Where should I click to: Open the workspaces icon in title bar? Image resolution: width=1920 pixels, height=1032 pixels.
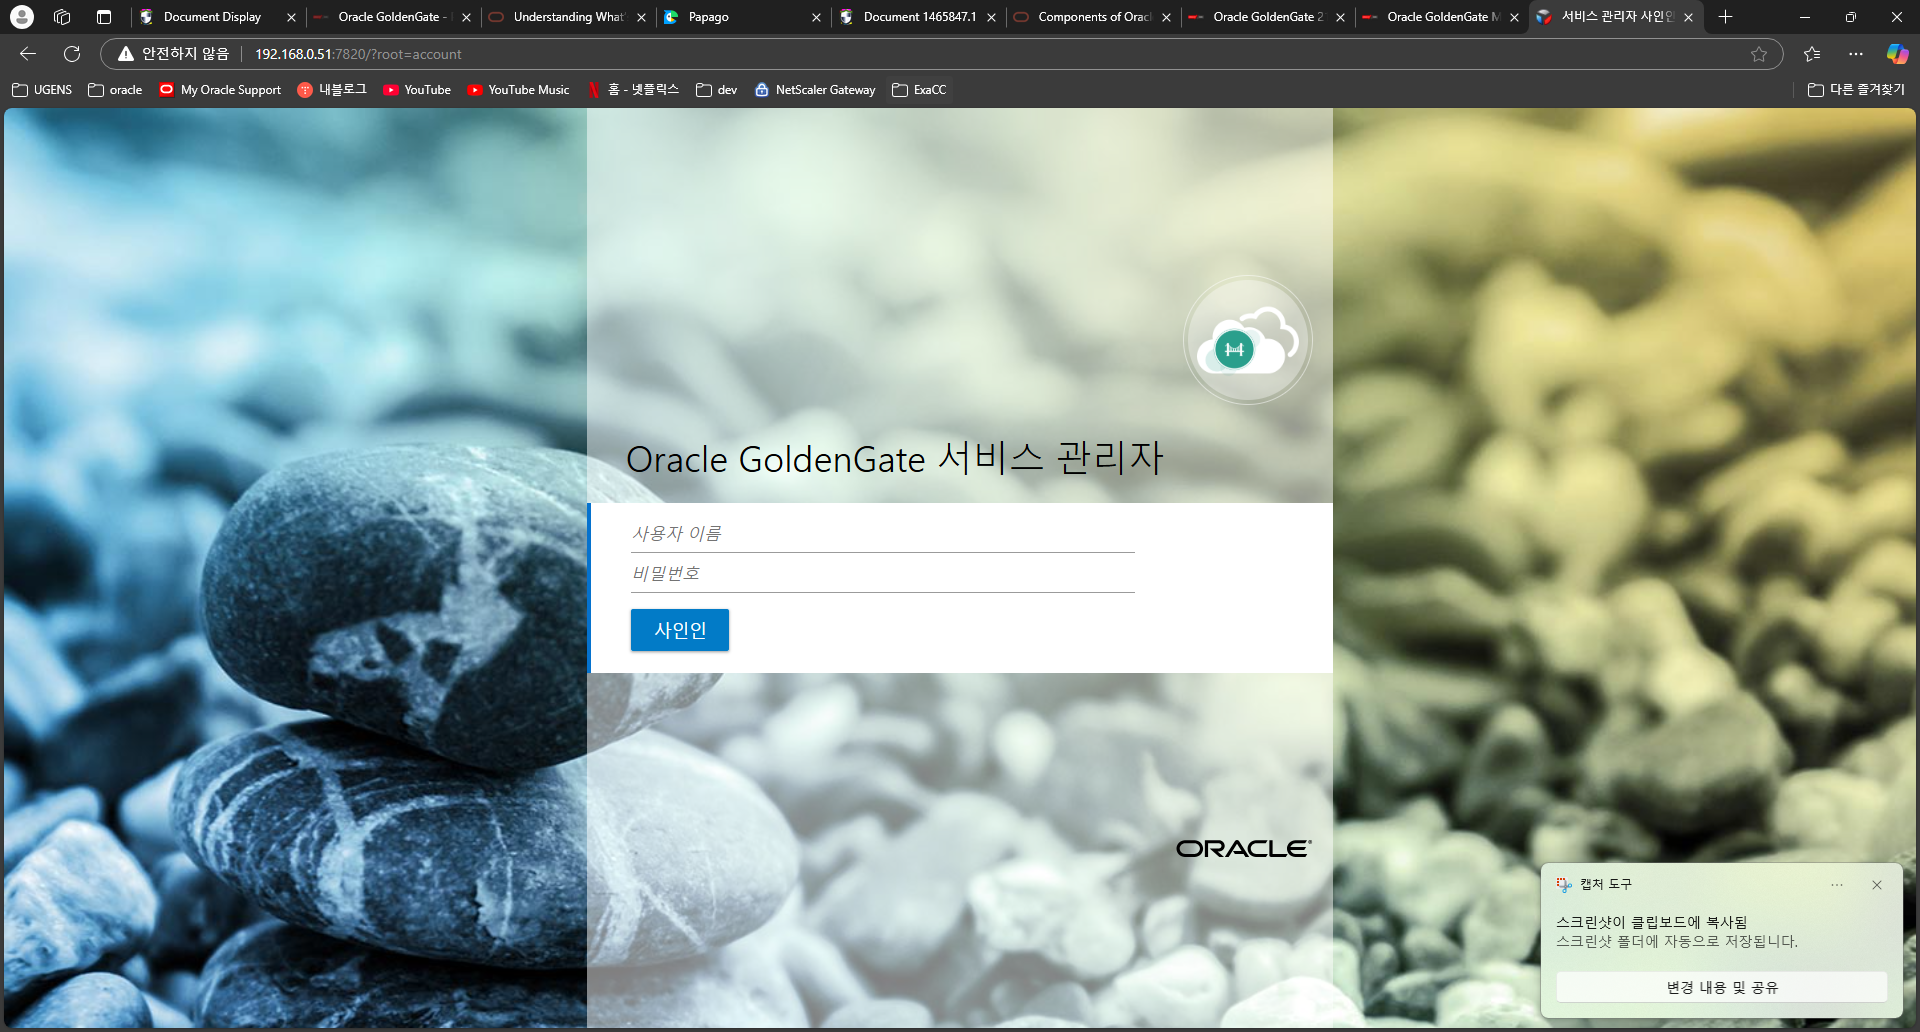[x=62, y=17]
